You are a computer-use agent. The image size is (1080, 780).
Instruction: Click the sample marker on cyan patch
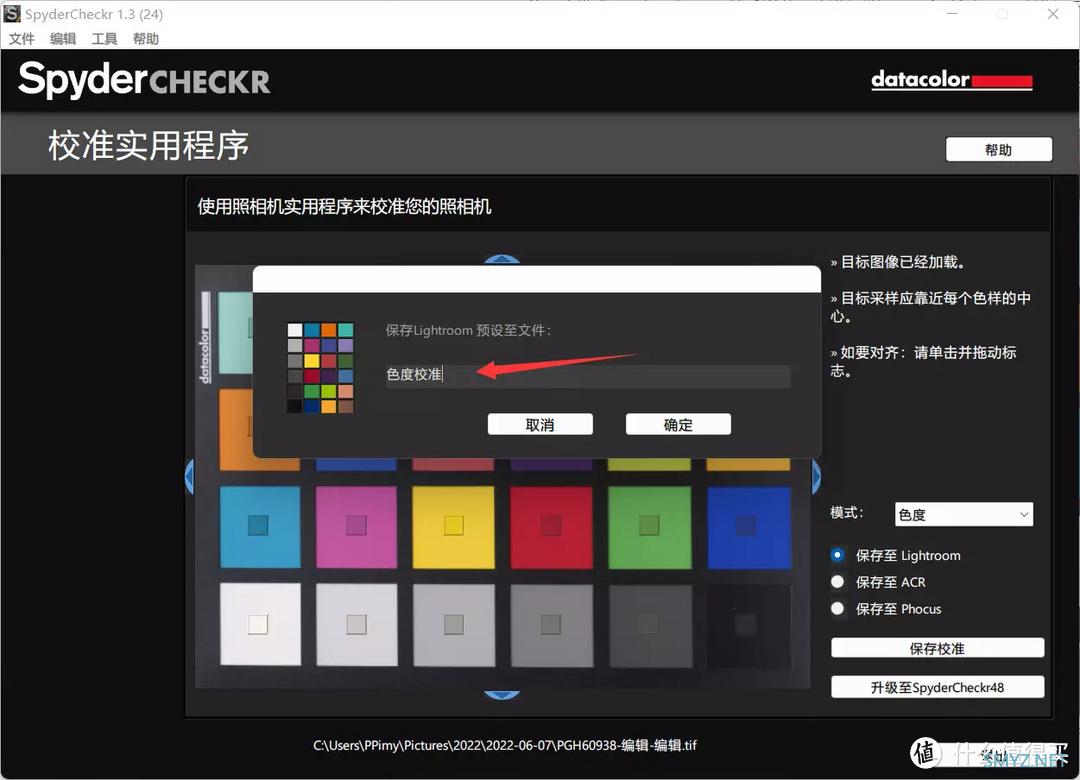point(258,525)
